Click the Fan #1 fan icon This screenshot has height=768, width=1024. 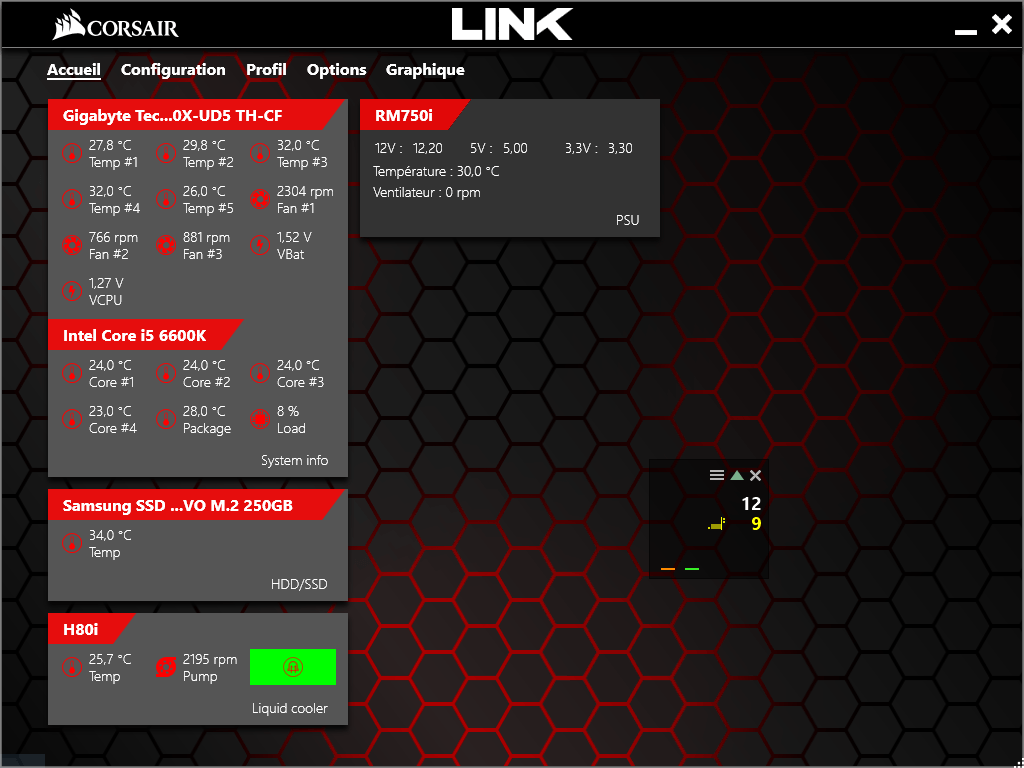260,199
